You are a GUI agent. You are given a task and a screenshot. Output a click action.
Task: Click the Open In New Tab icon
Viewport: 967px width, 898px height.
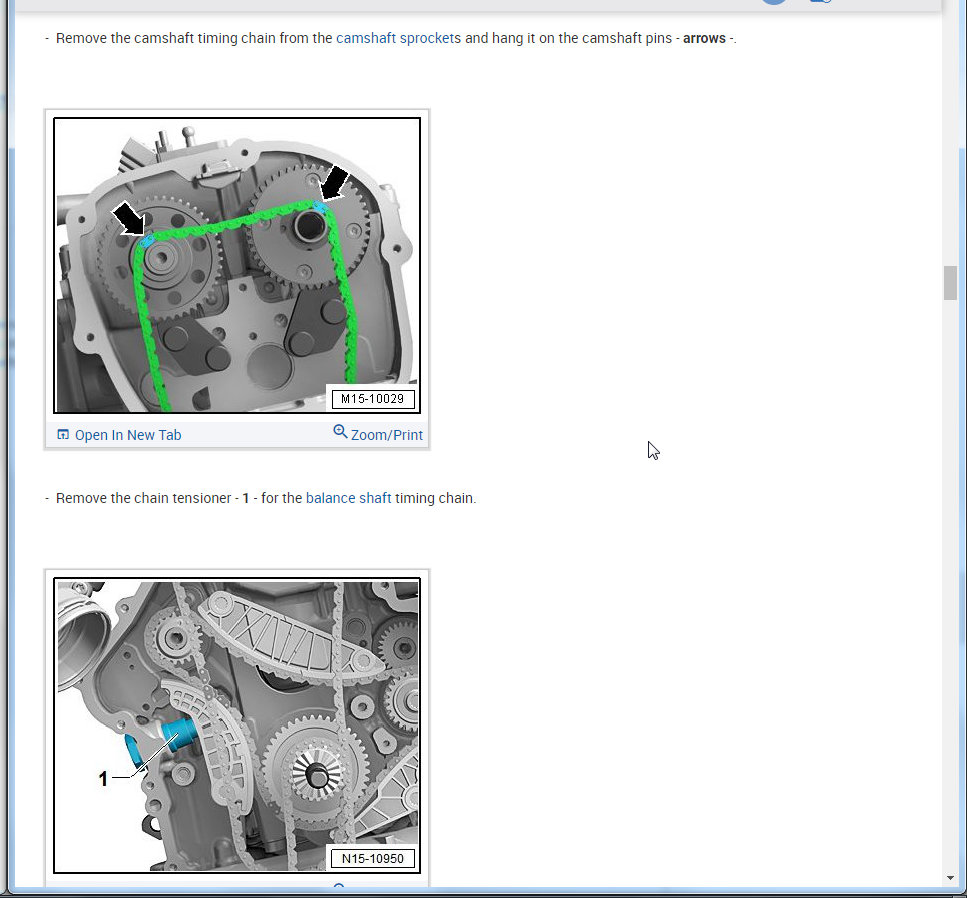tap(63, 435)
